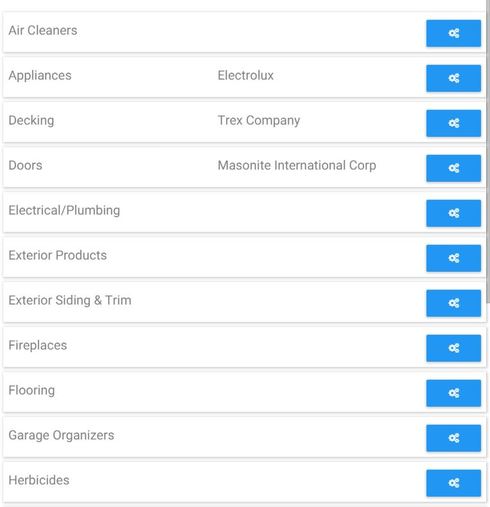The height and width of the screenshot is (507, 490).
Task: Select Trex Company text
Action: pos(259,121)
